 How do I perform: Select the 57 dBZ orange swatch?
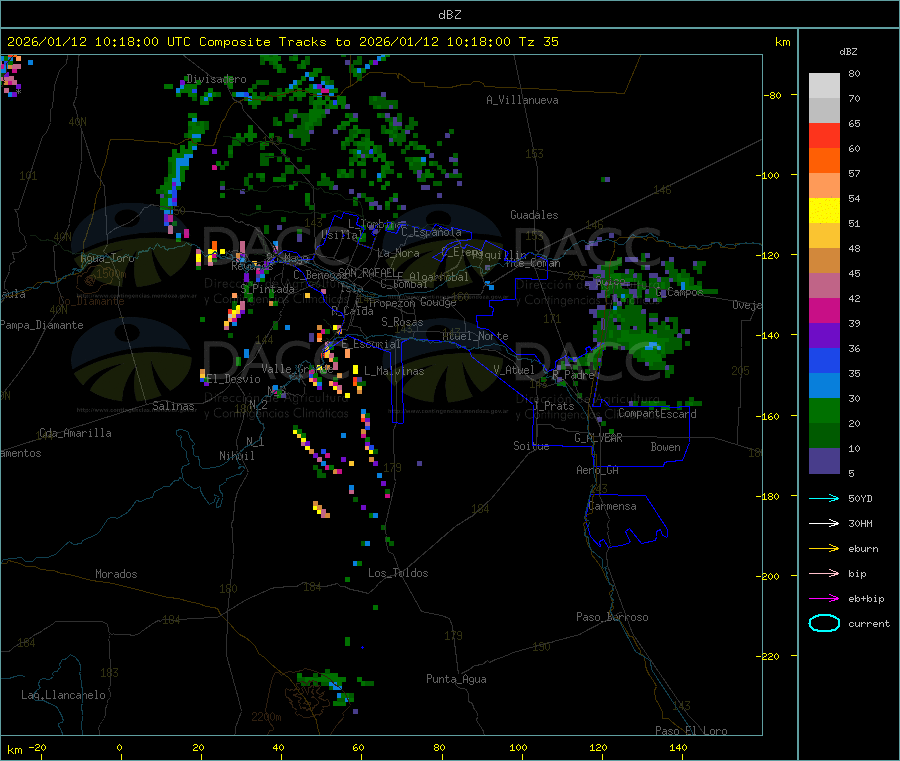point(824,161)
